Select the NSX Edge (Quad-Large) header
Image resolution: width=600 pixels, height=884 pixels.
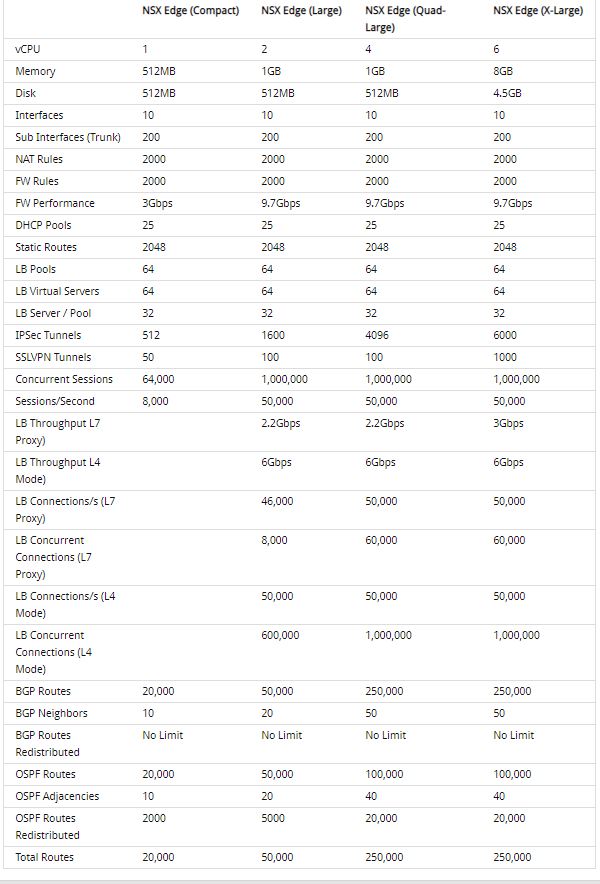click(x=405, y=19)
